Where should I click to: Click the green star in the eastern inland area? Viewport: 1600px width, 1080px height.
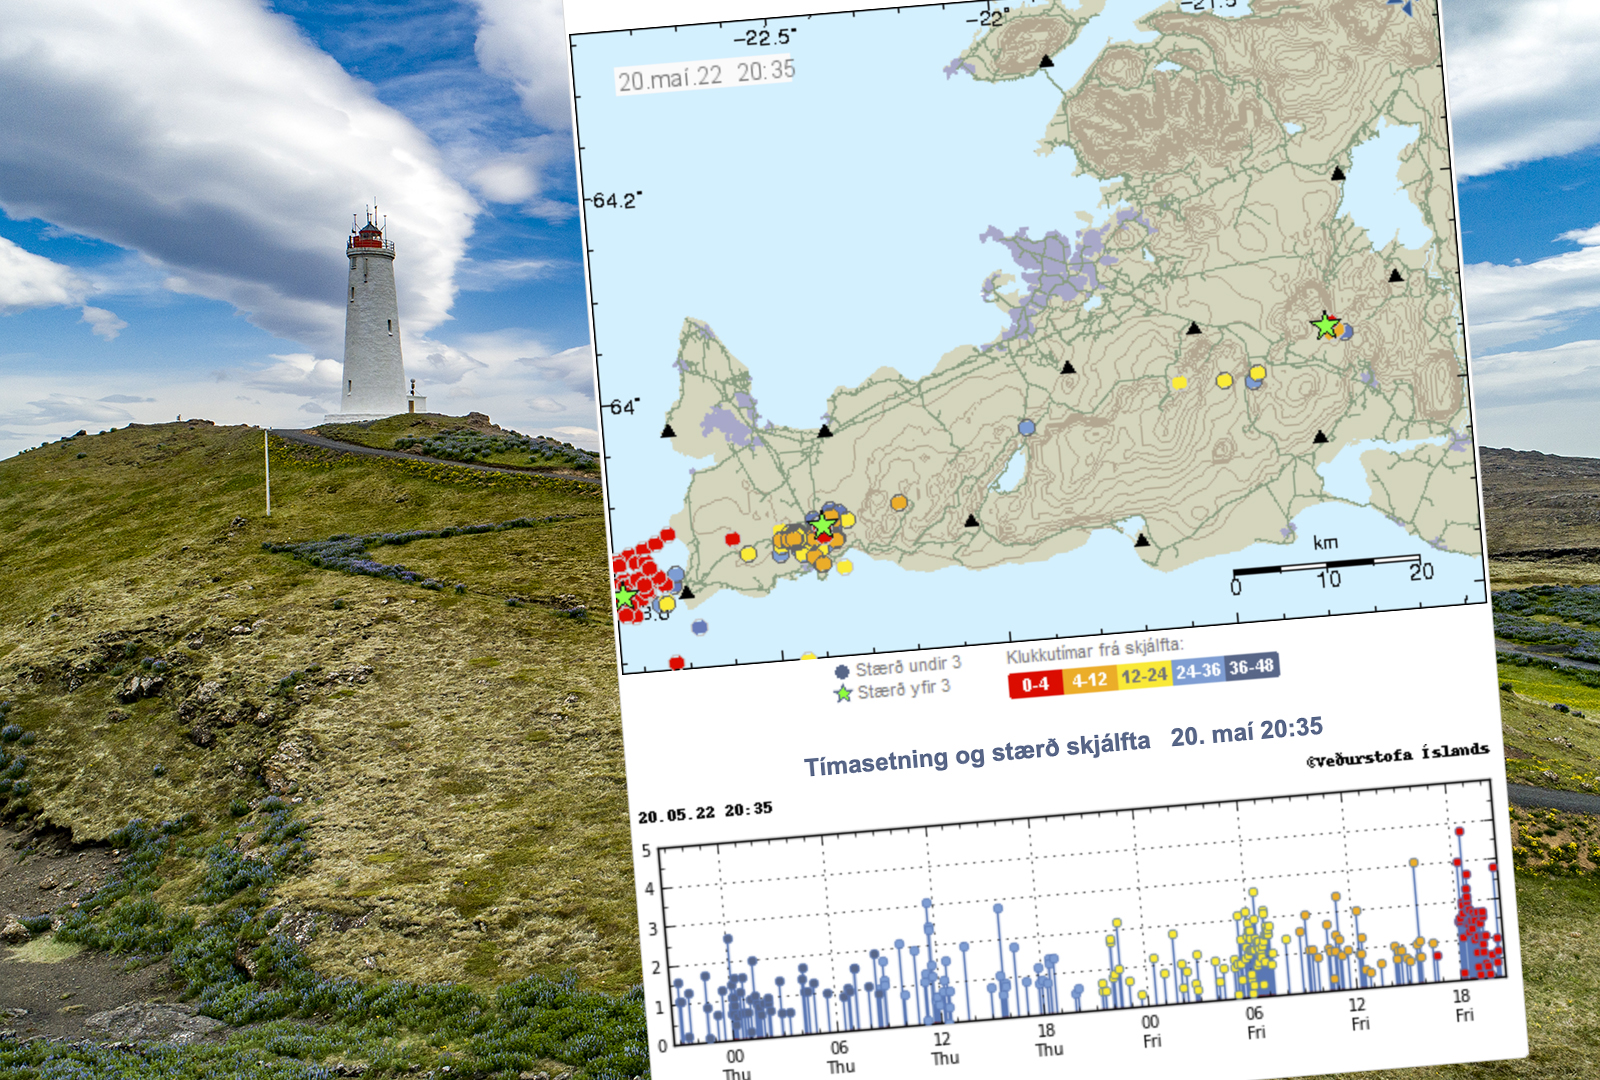1325,325
